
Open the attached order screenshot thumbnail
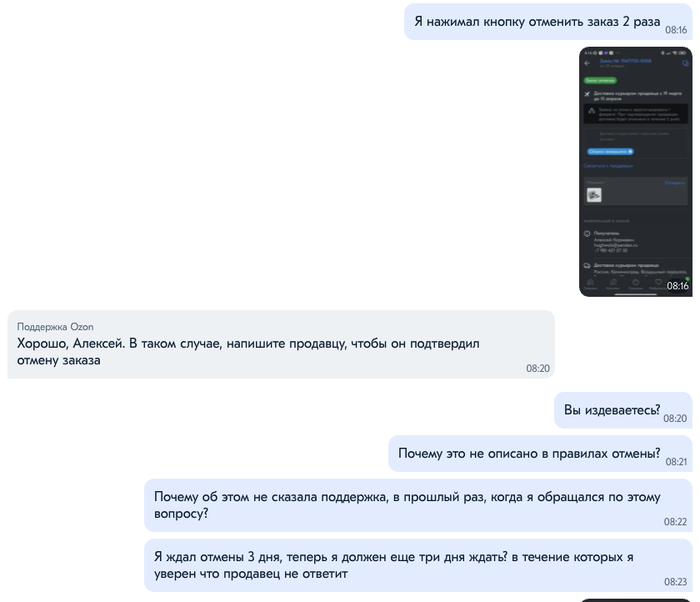point(635,171)
